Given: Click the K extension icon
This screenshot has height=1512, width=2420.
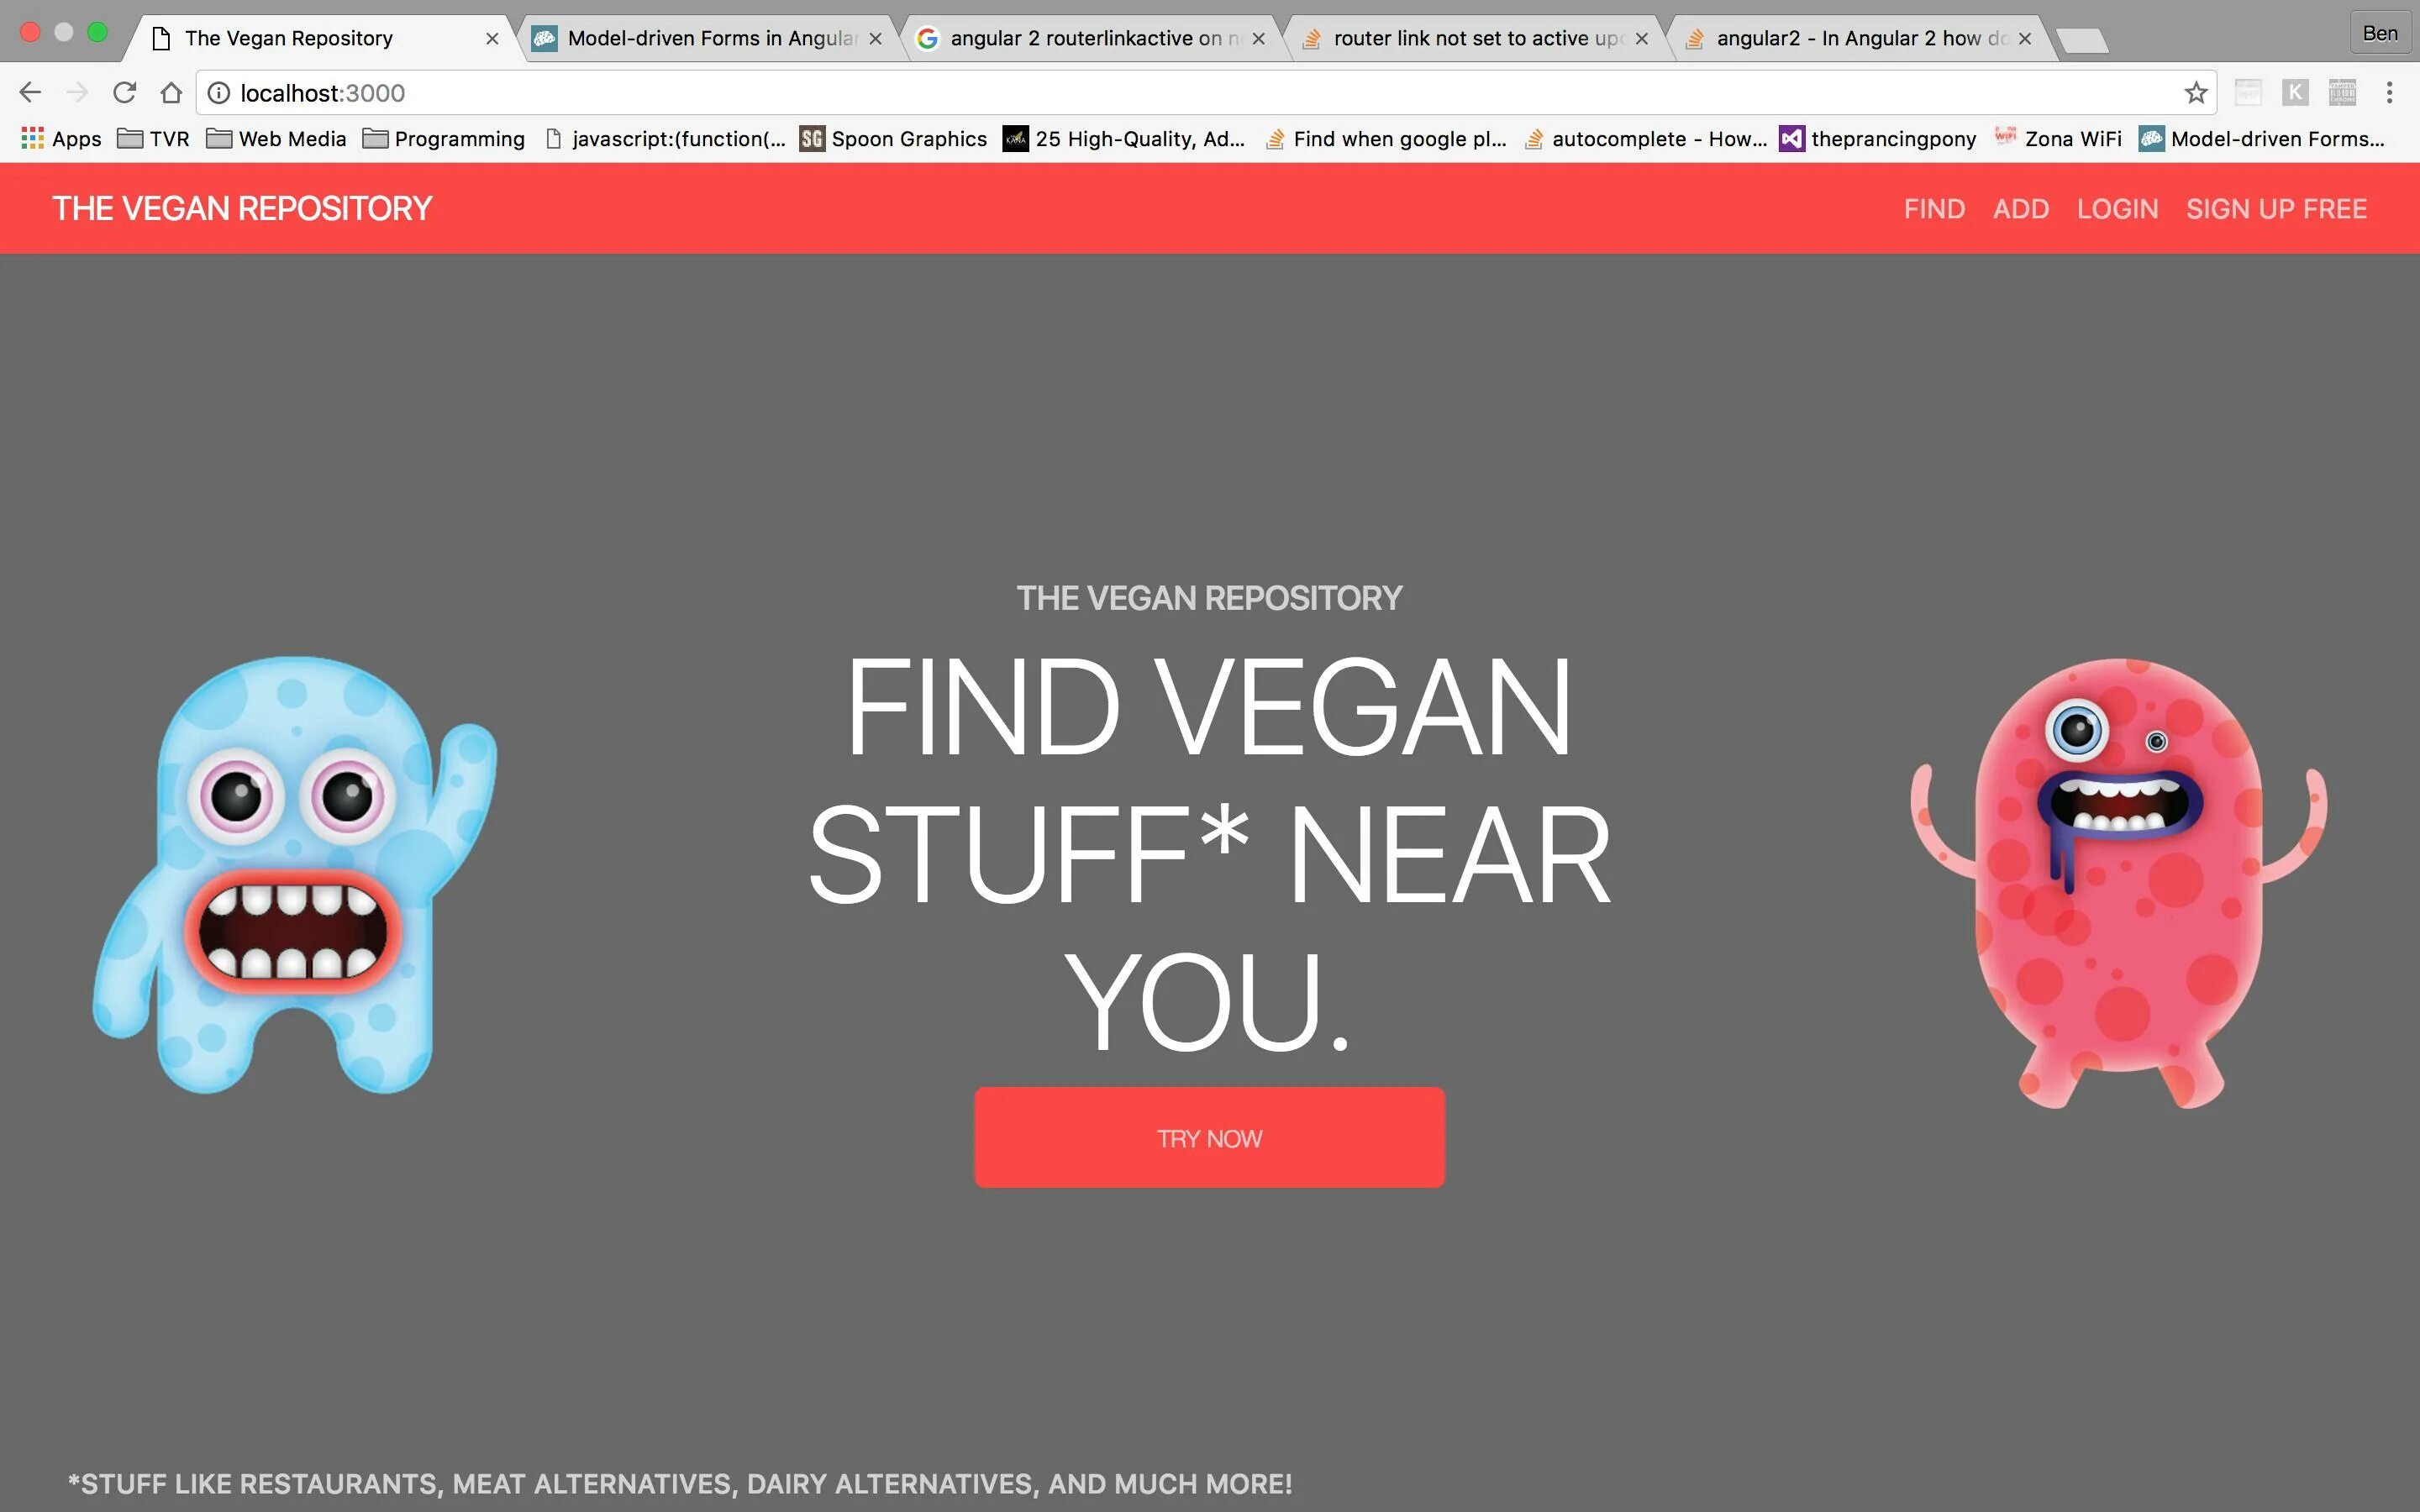Looking at the screenshot, I should coord(2295,93).
